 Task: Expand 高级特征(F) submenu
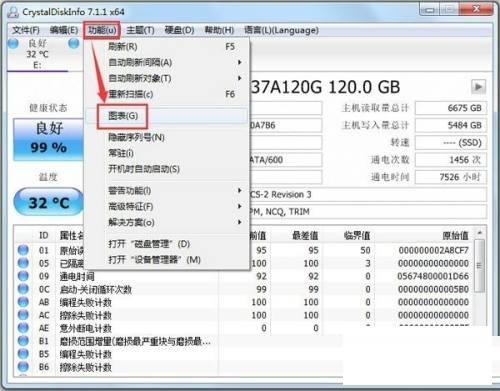coord(167,207)
